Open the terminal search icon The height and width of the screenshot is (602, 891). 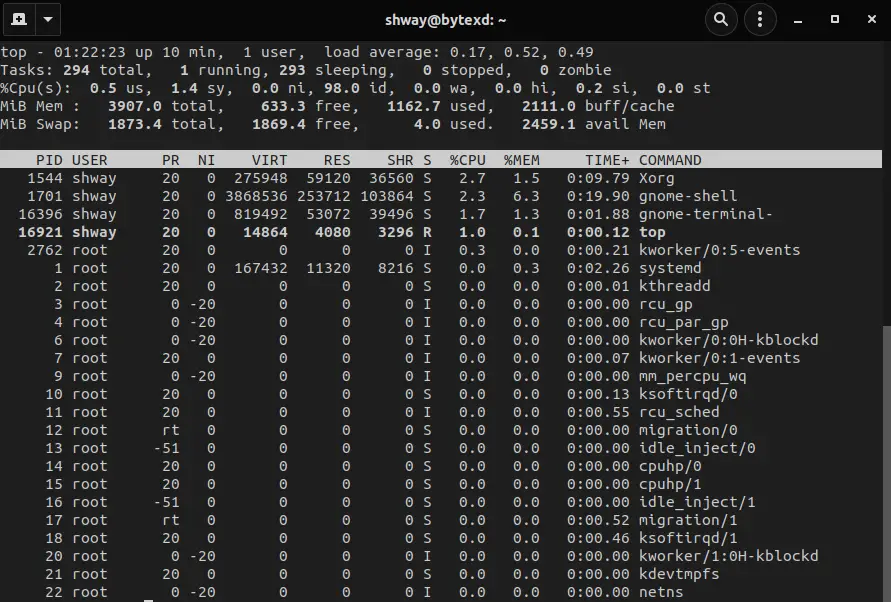click(x=721, y=19)
